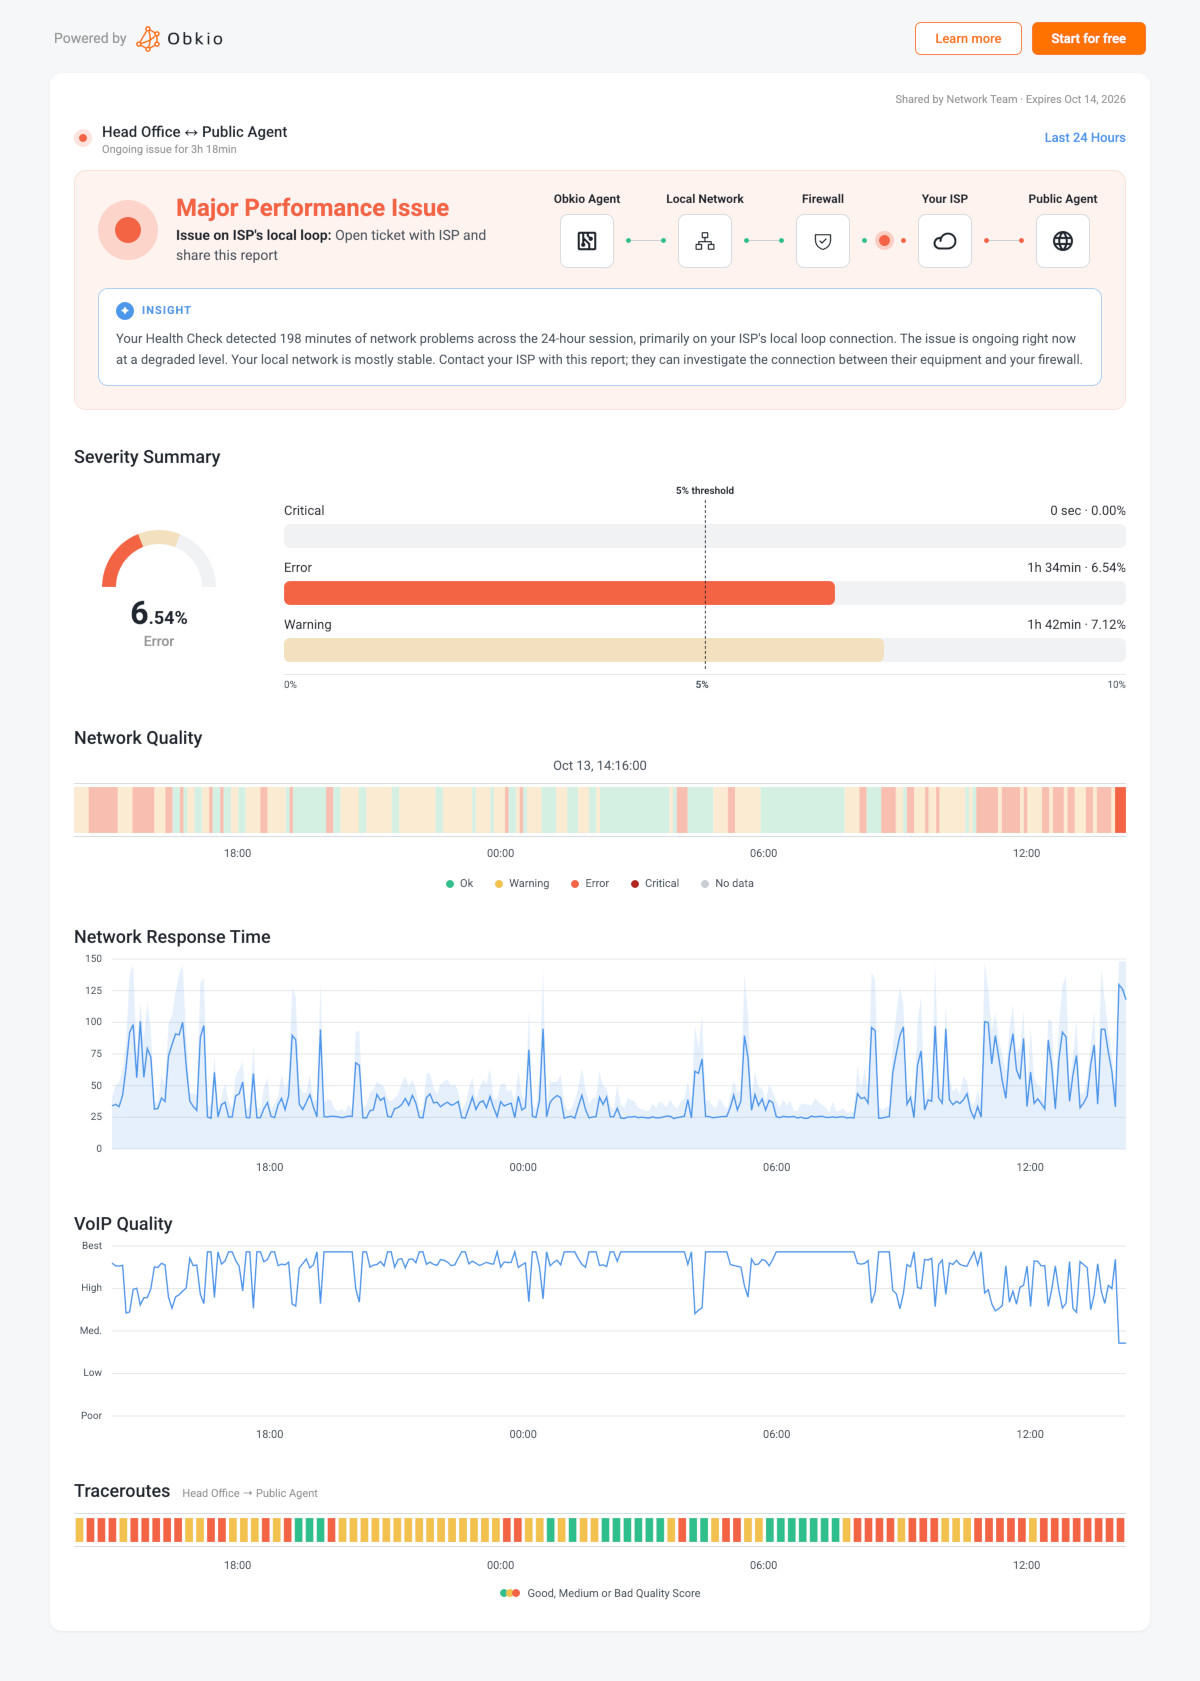
Task: Click the 6.54% Error gauge
Action: [x=159, y=590]
